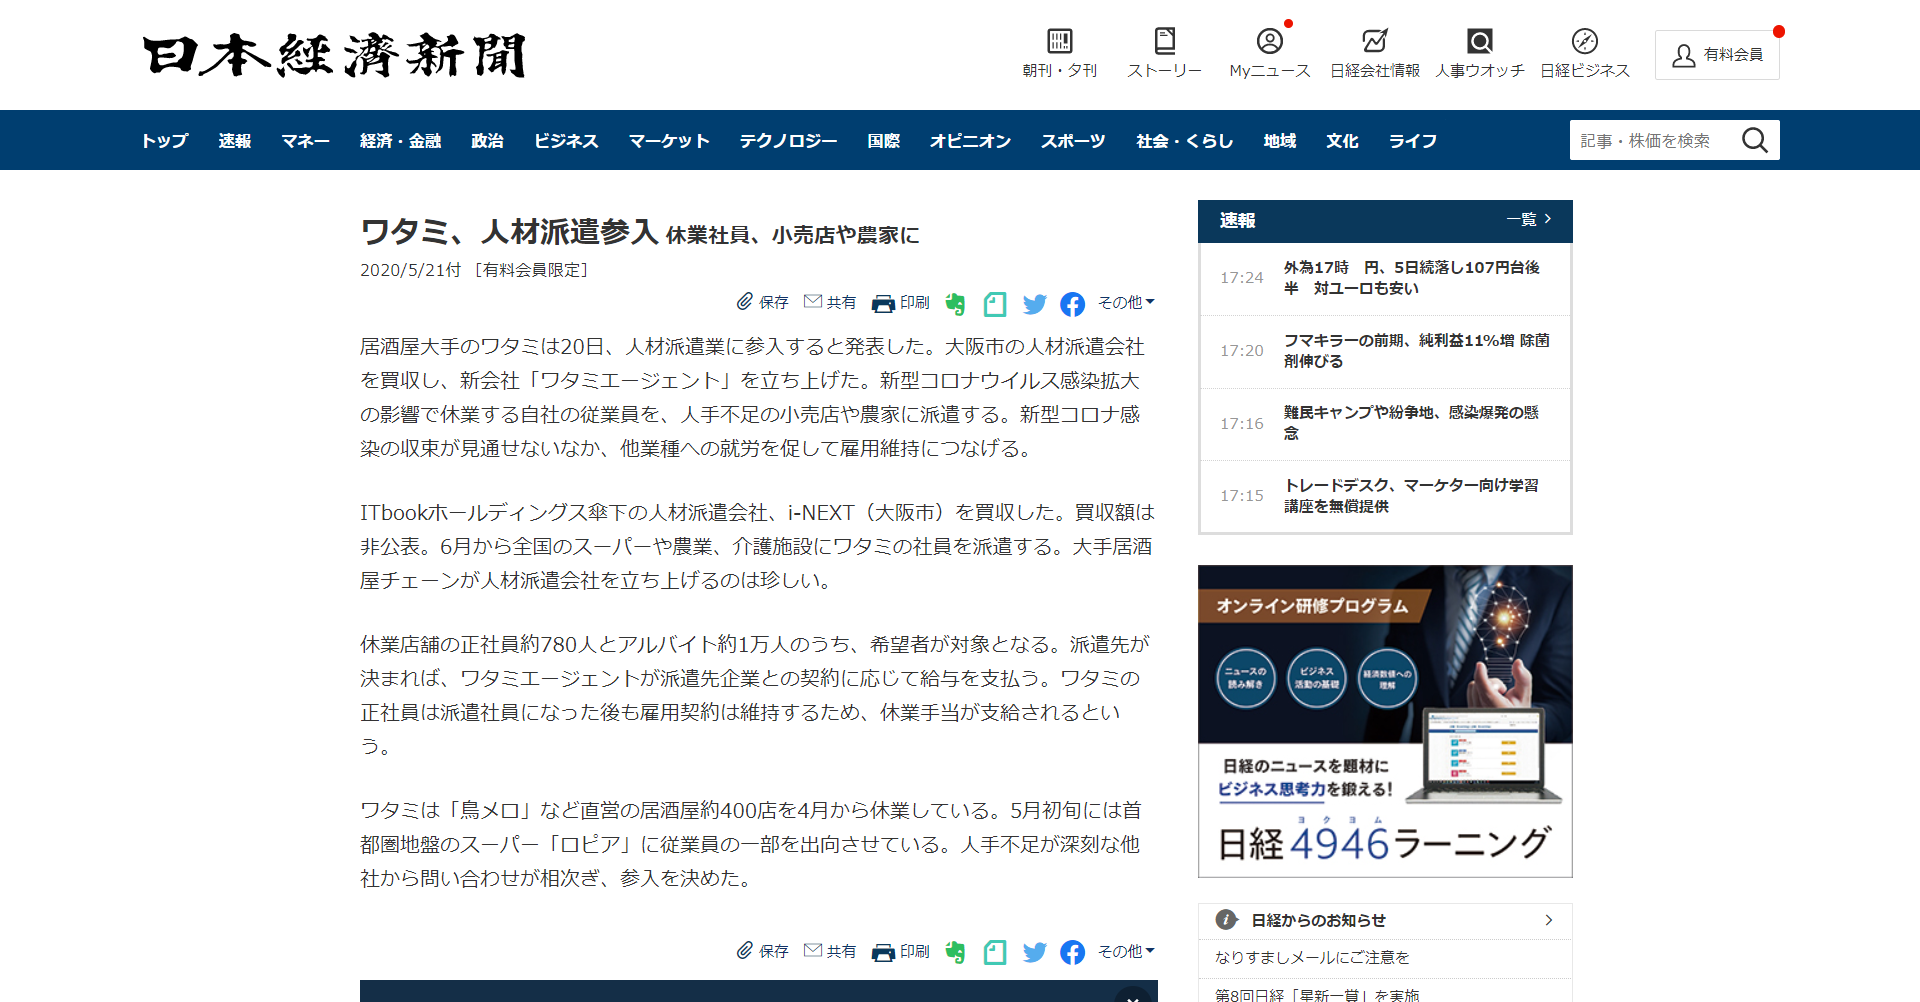The image size is (1920, 1002).
Task: Open the 朝刊・夕刊 newspaper icon
Action: [x=1059, y=41]
